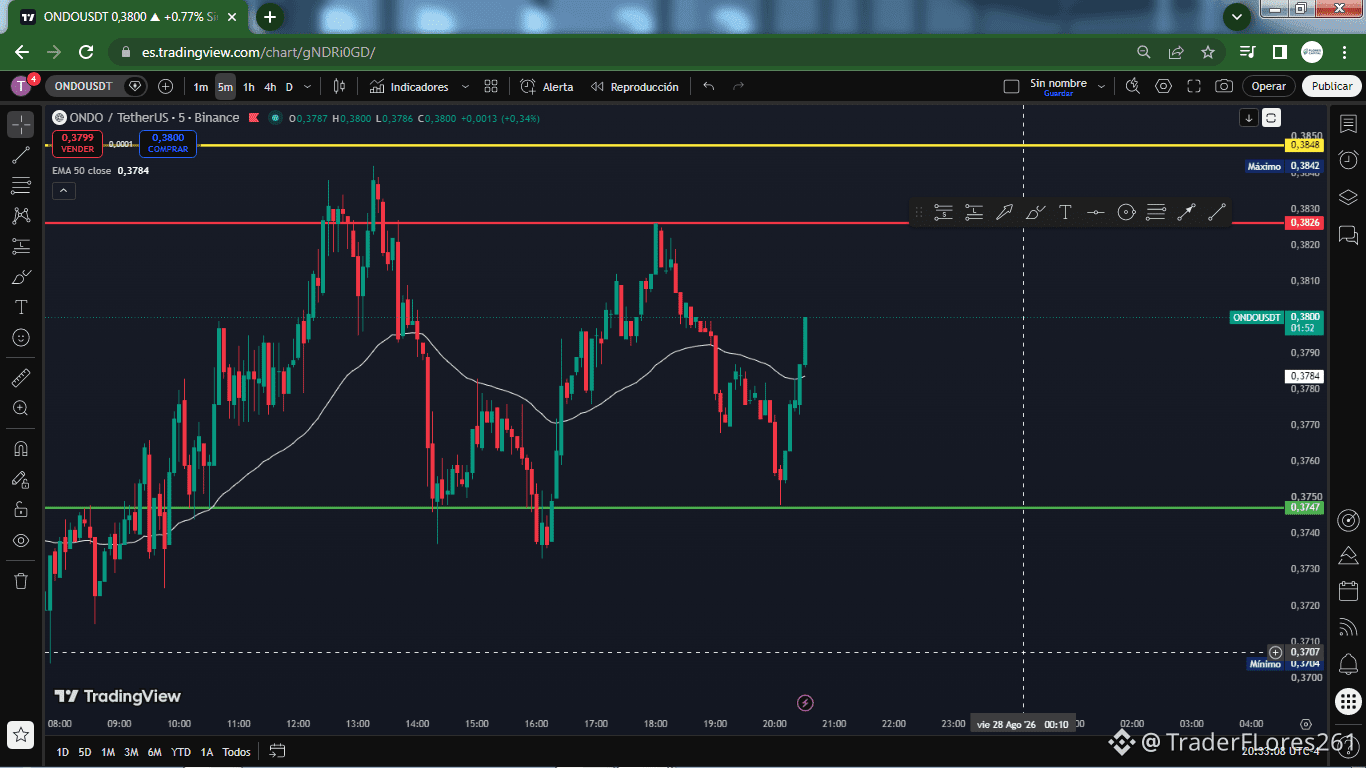Click the Operar trading button

click(x=1269, y=87)
